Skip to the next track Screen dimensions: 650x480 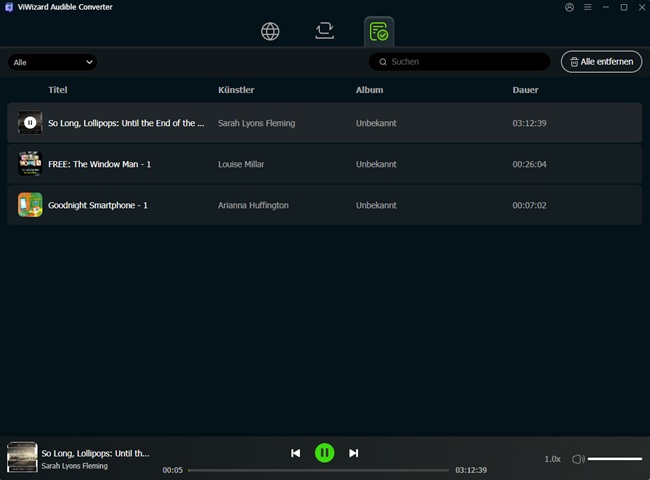354,453
